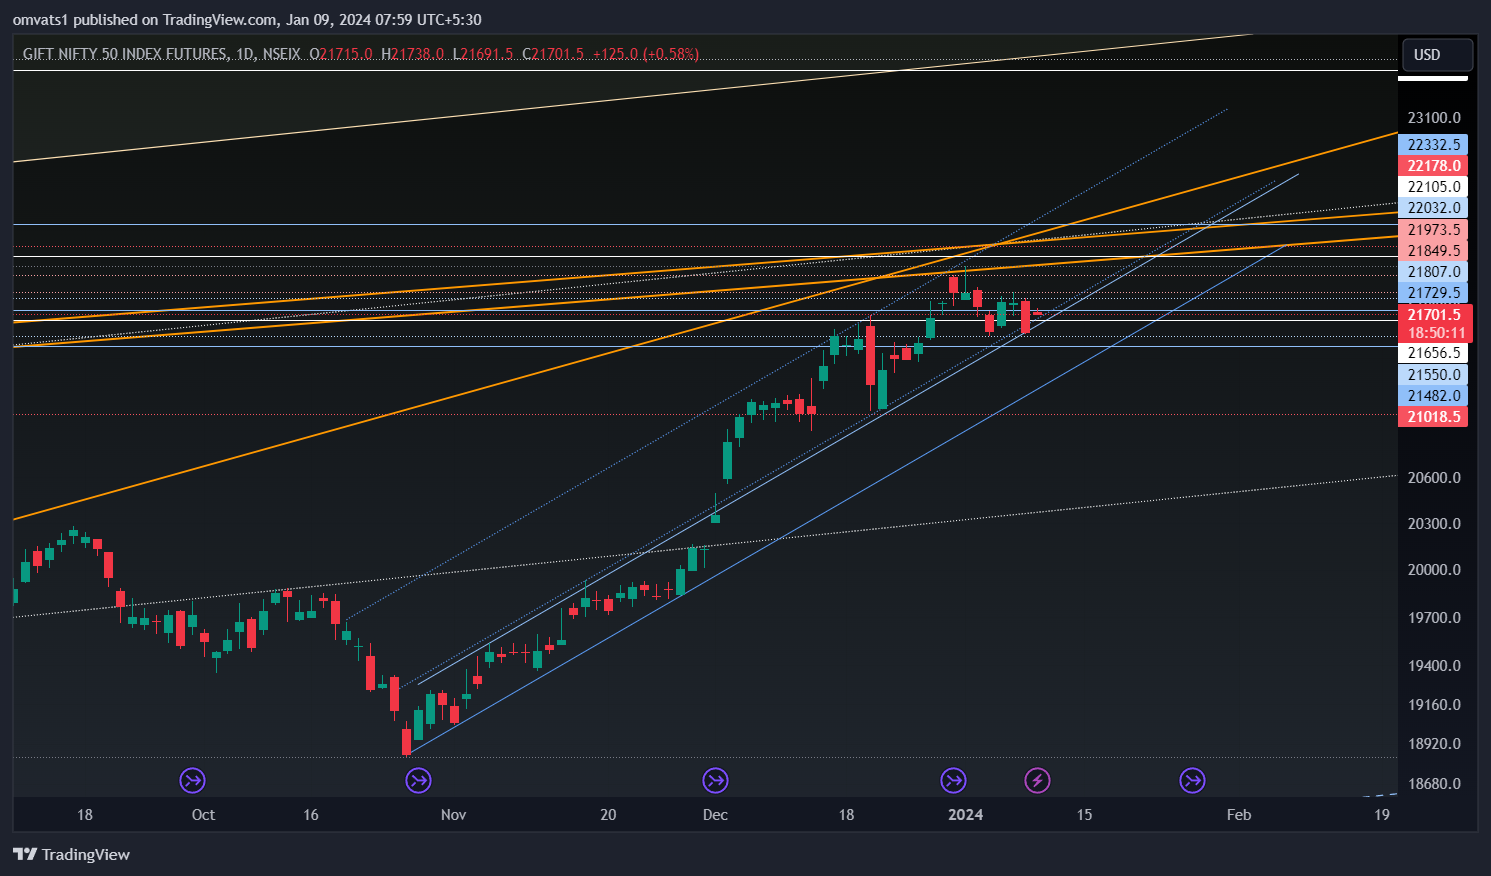Click the open value O21715.0 in the header
This screenshot has width=1491, height=876.
click(341, 54)
